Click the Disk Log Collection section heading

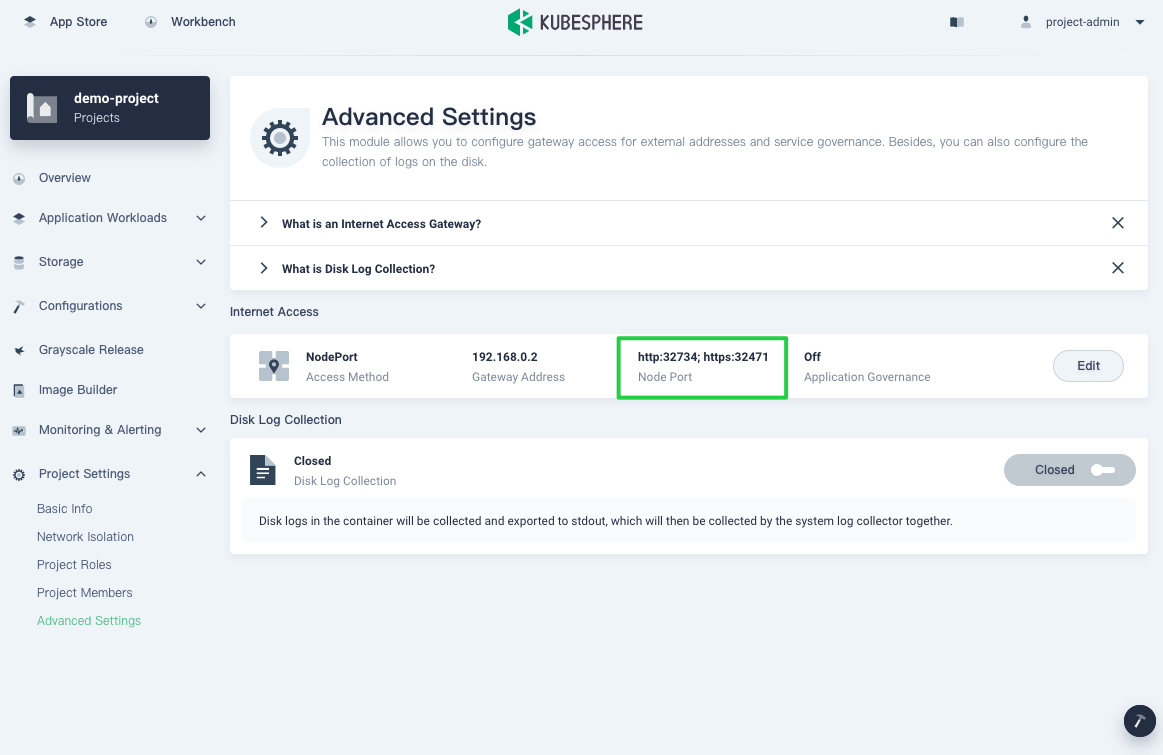pyautogui.click(x=286, y=420)
